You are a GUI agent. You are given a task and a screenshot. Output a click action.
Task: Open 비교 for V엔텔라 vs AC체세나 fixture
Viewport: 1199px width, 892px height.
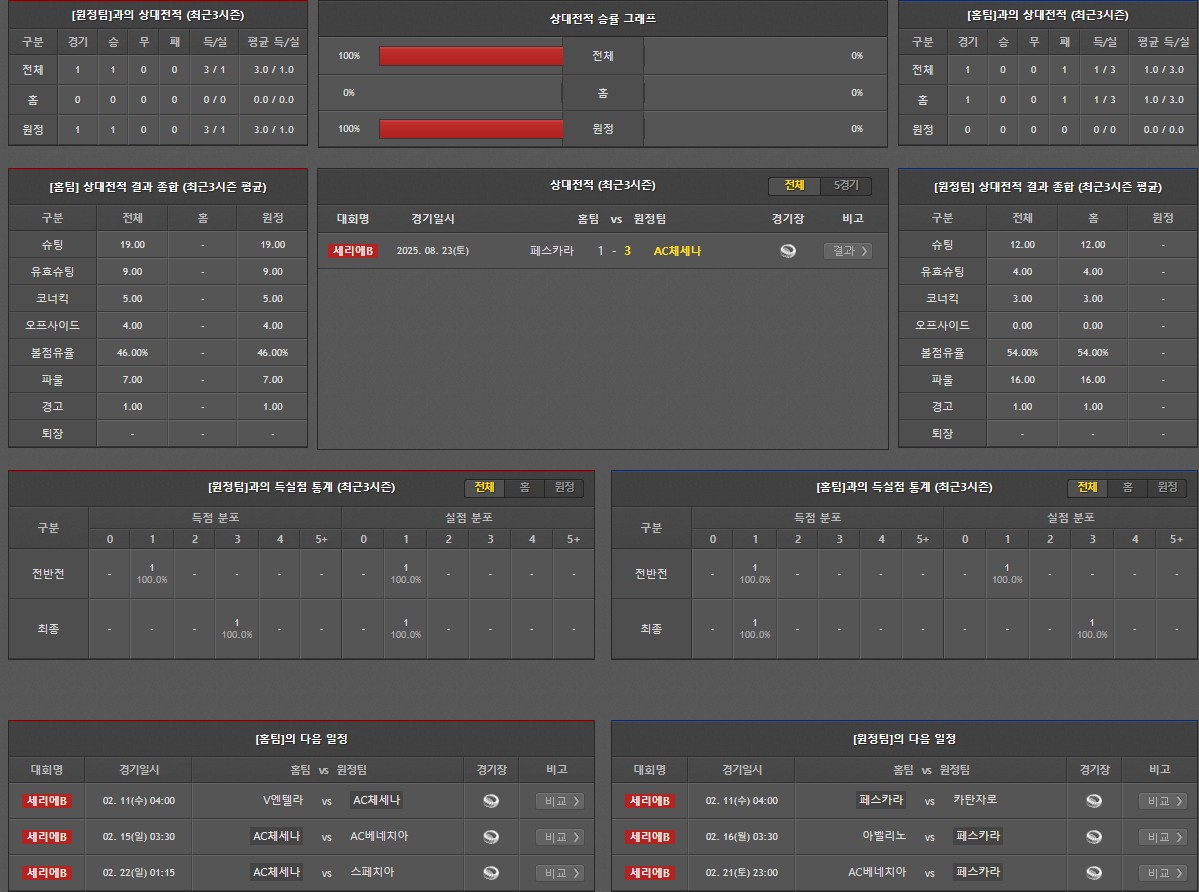pyautogui.click(x=559, y=801)
